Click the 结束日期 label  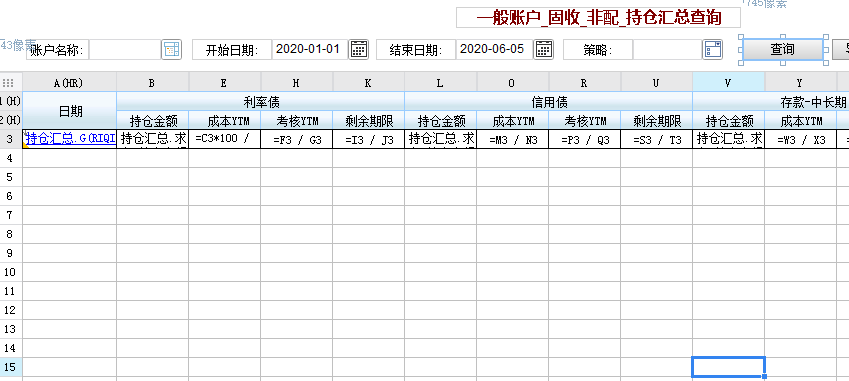click(416, 50)
